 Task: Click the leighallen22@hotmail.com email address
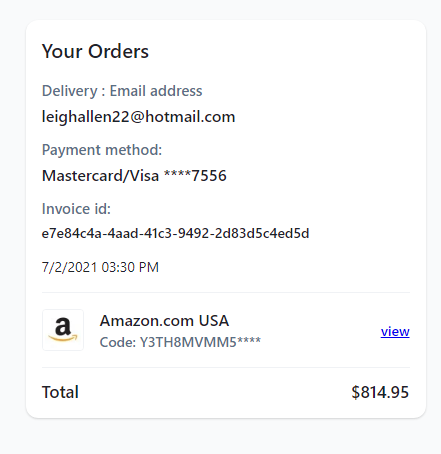pyautogui.click(x=138, y=117)
